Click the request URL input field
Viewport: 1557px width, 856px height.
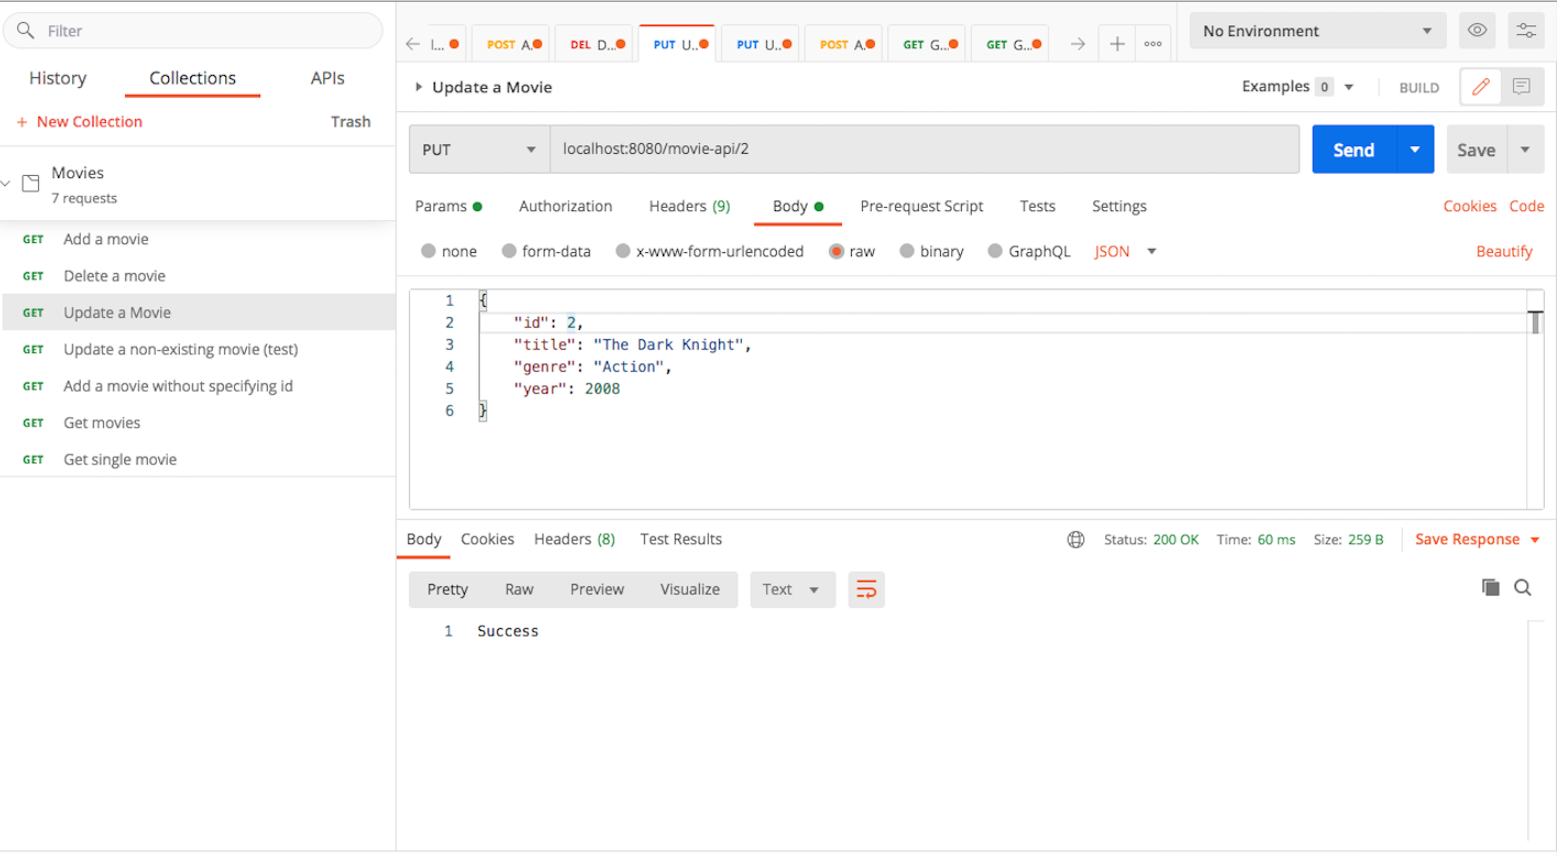(924, 150)
